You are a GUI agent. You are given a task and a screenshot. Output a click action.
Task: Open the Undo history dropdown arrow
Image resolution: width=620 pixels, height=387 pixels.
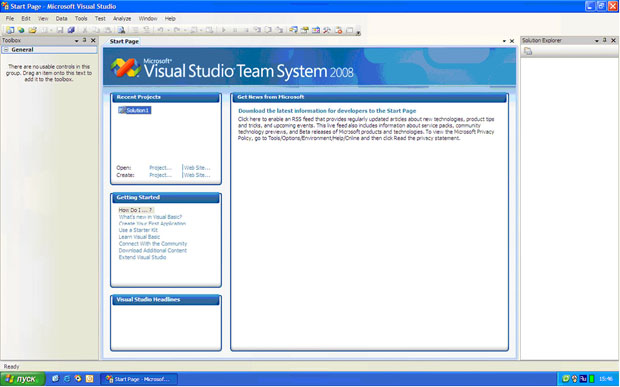coord(168,30)
